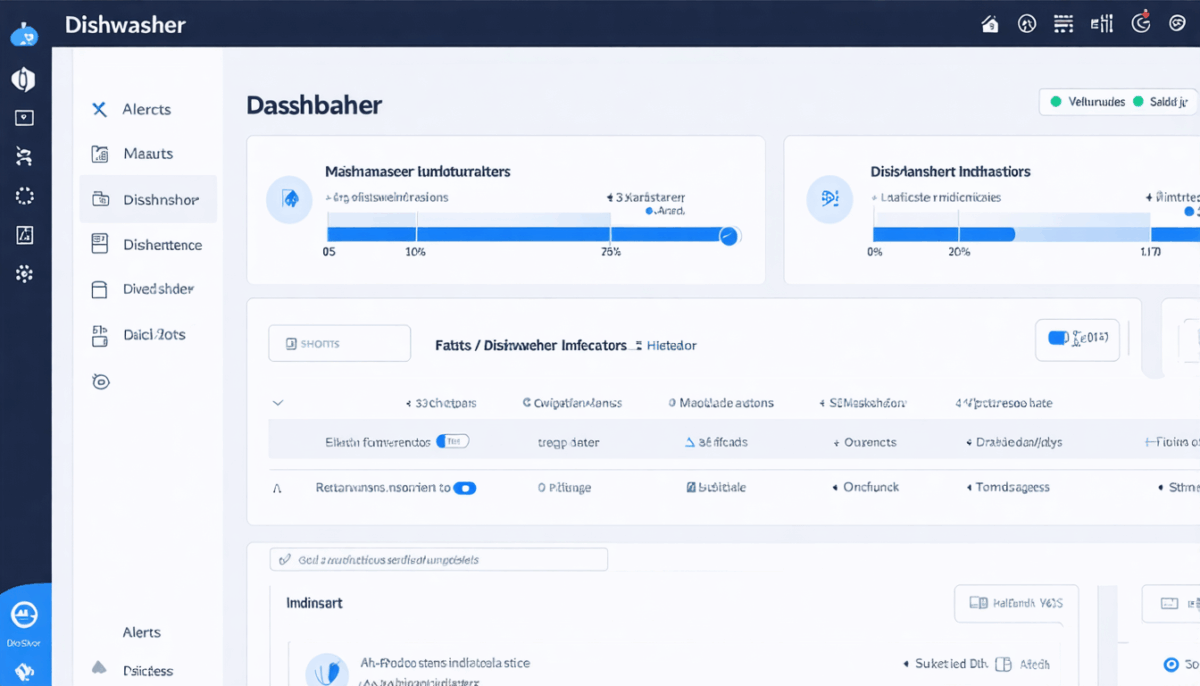
Task: Open Alerts at the sidebar bottom
Action: (141, 632)
